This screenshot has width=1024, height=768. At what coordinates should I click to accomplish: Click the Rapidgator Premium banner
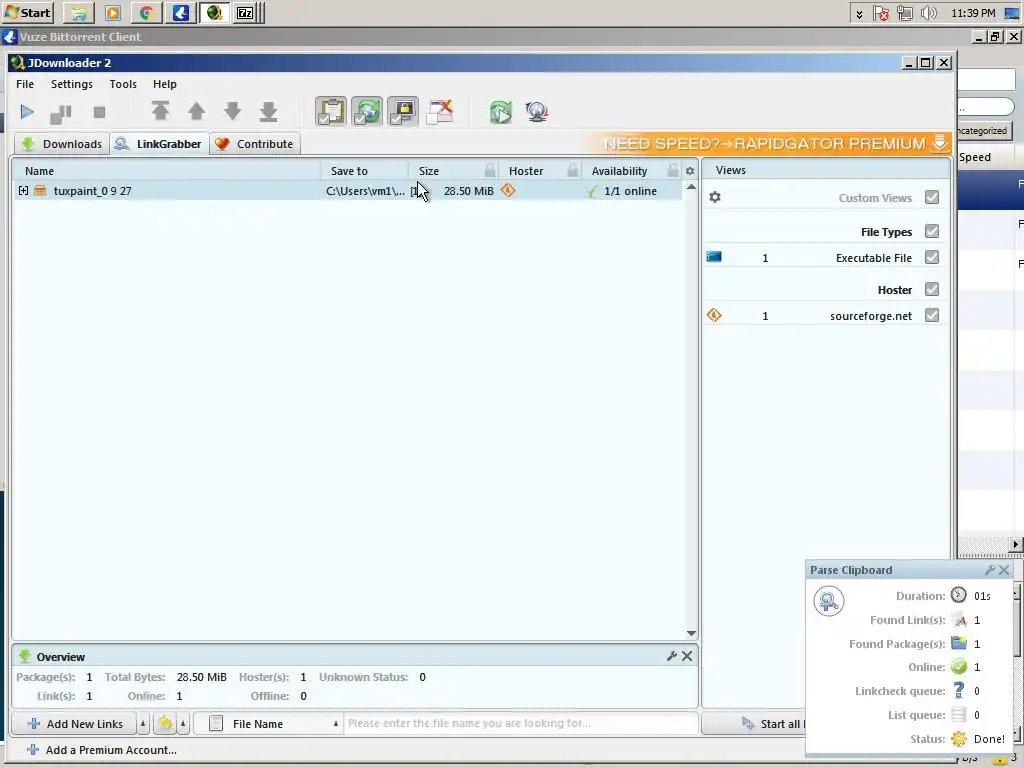point(768,144)
